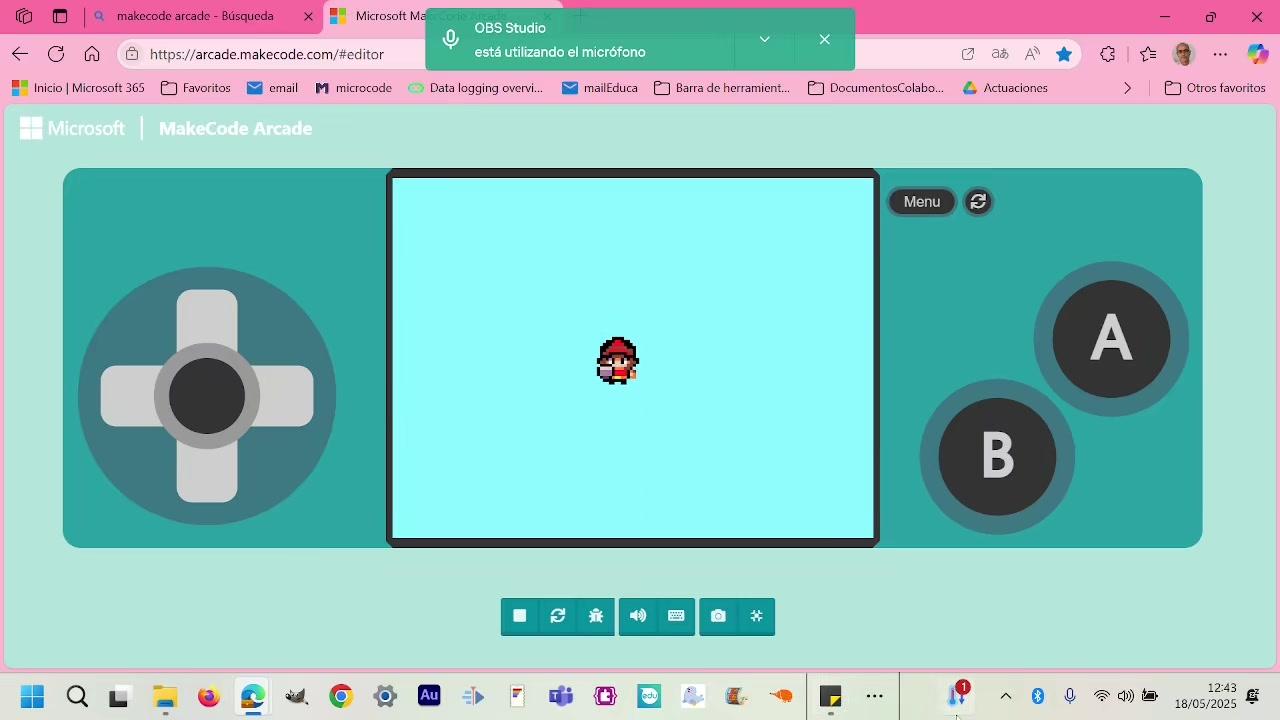Restart the simulator from the bottom toolbar

558,616
